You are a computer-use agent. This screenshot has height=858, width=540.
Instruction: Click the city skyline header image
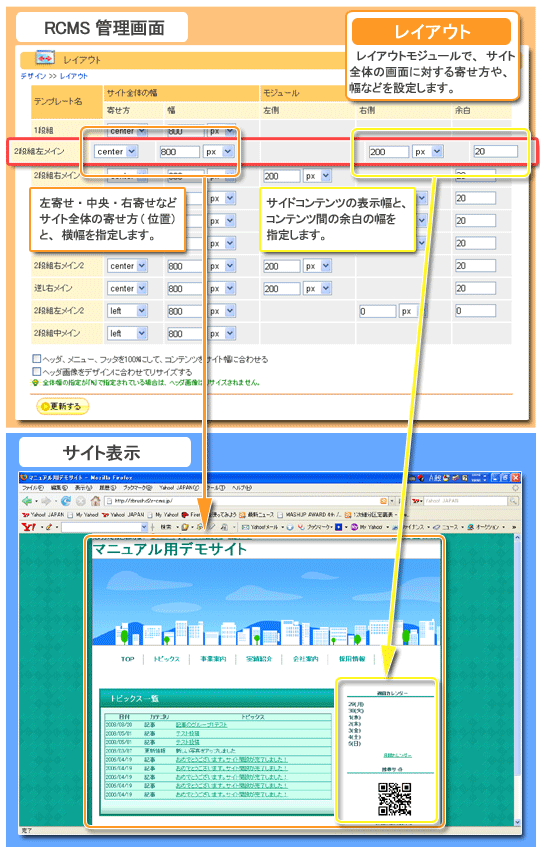[266, 602]
